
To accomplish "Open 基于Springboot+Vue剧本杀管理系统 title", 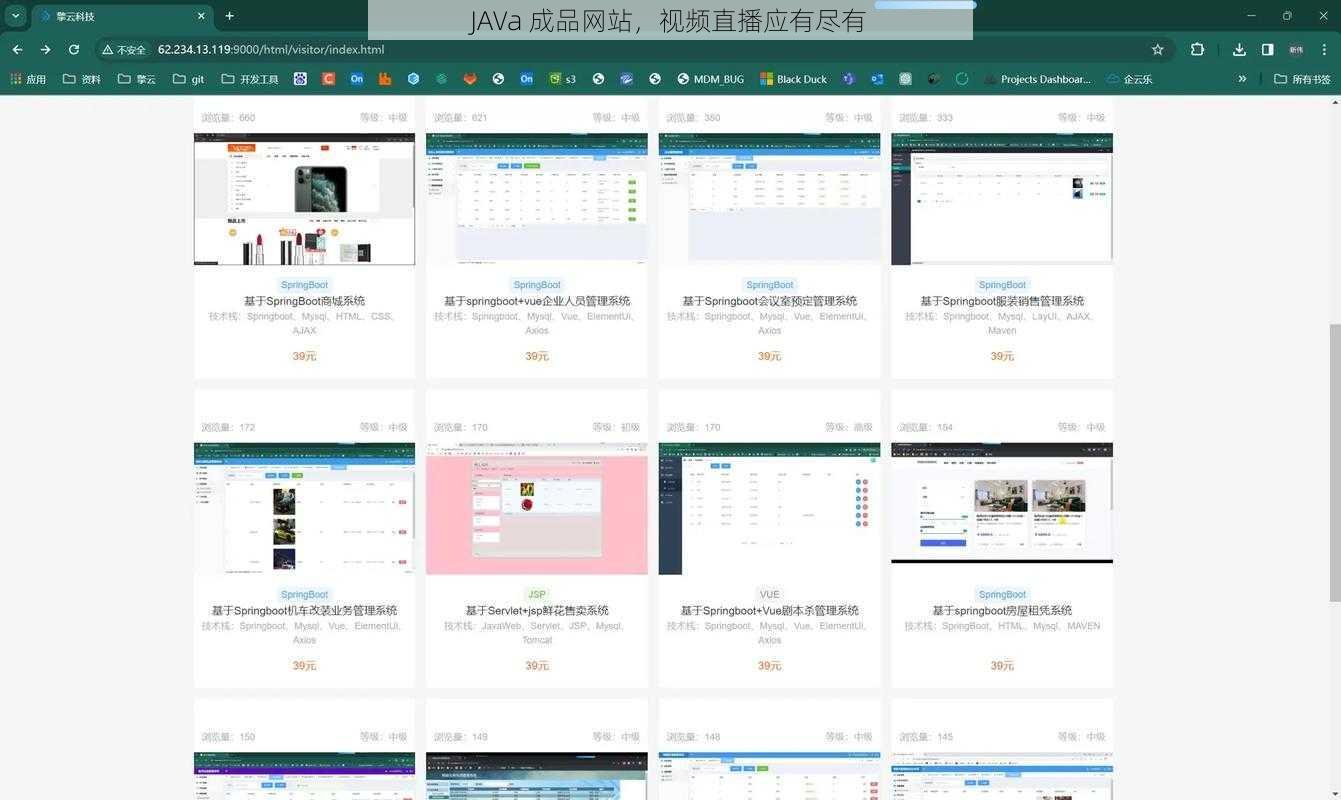I will coord(769,610).
